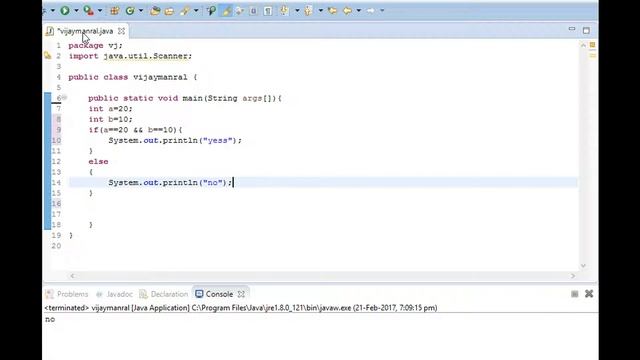
Task: Run the program with the green Run button
Action: (64, 11)
